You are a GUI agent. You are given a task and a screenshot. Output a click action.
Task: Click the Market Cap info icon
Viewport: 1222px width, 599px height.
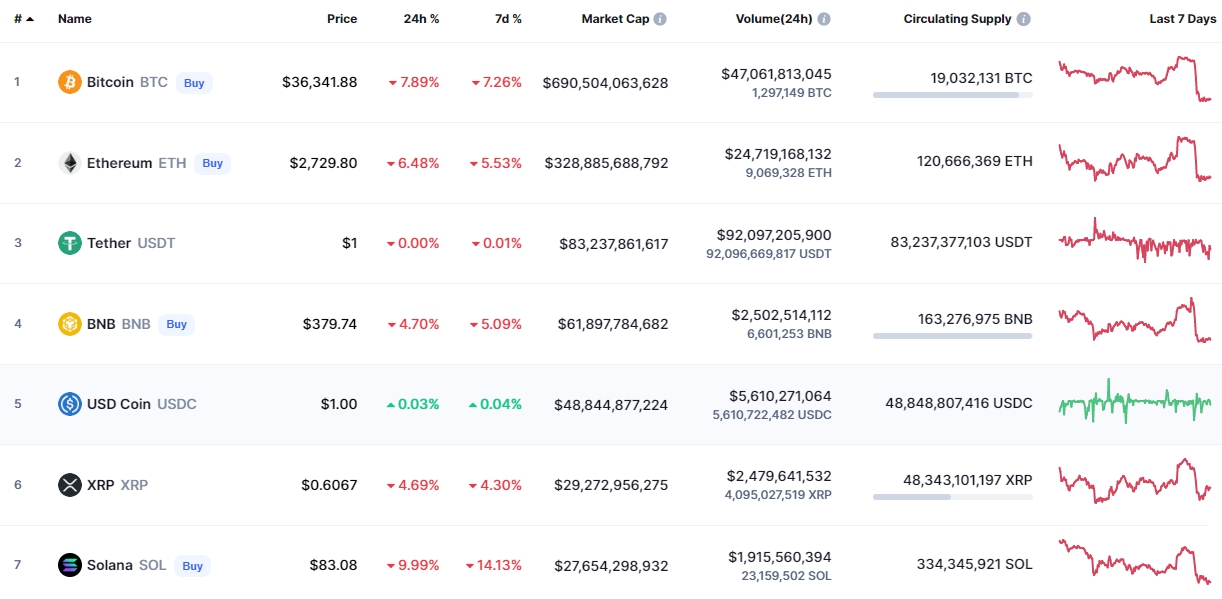tap(660, 19)
